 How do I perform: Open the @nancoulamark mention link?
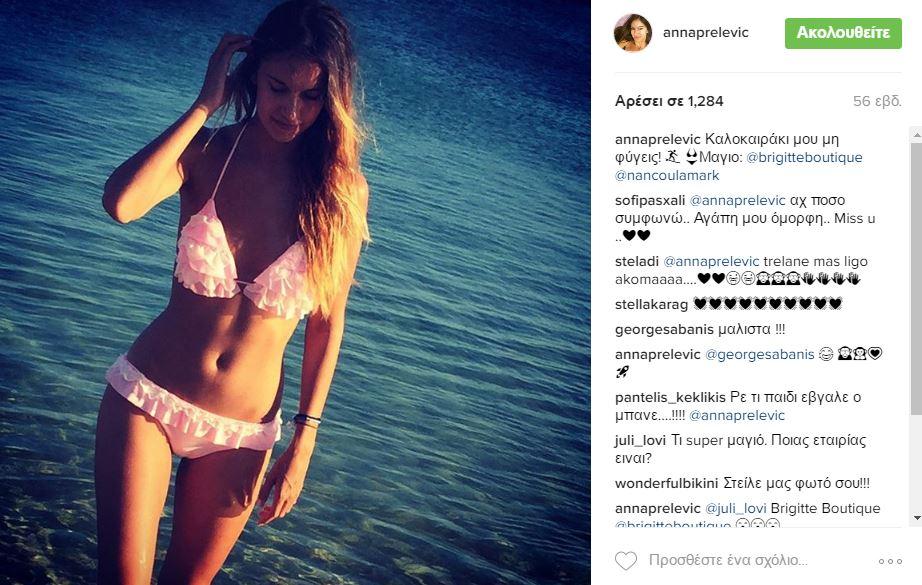click(x=667, y=175)
